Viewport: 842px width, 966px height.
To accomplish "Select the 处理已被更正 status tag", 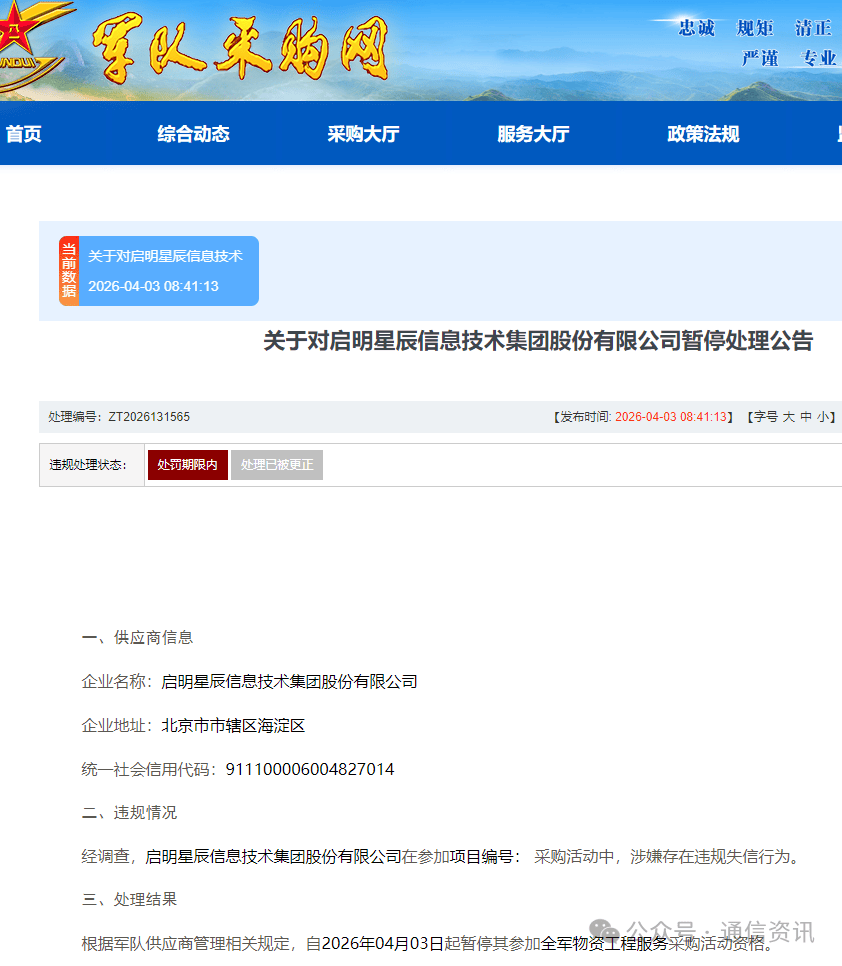I will coord(277,464).
